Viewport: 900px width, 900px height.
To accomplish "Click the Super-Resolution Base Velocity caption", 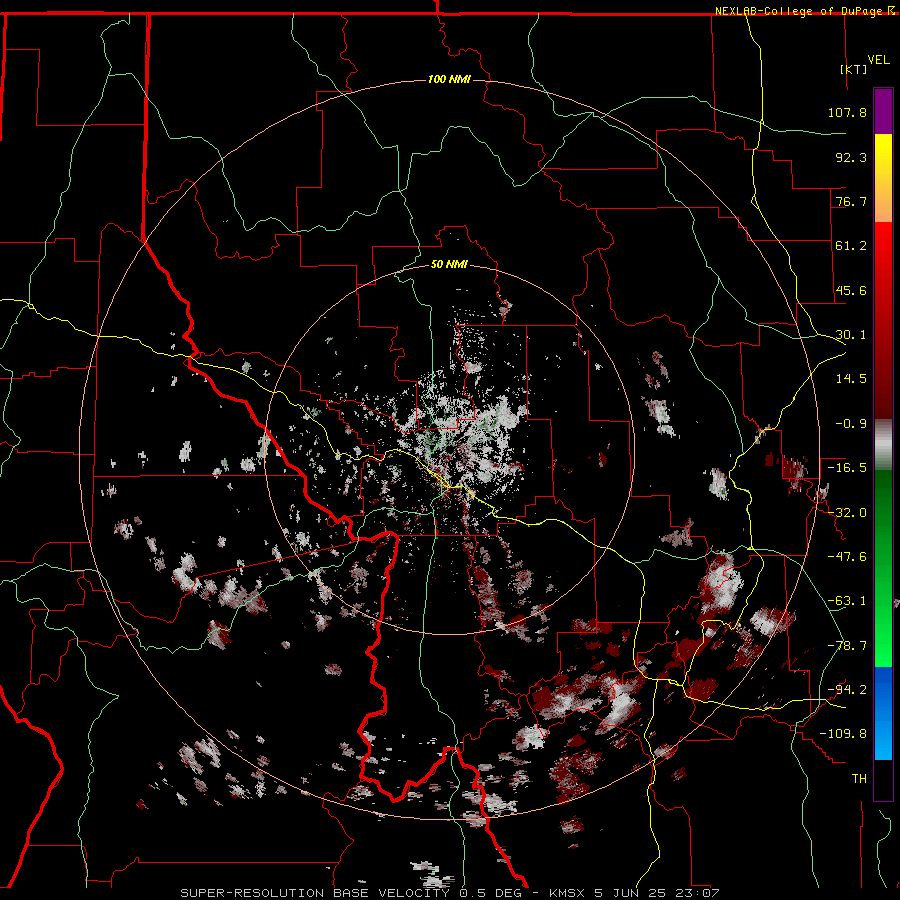I will pyautogui.click(x=449, y=893).
